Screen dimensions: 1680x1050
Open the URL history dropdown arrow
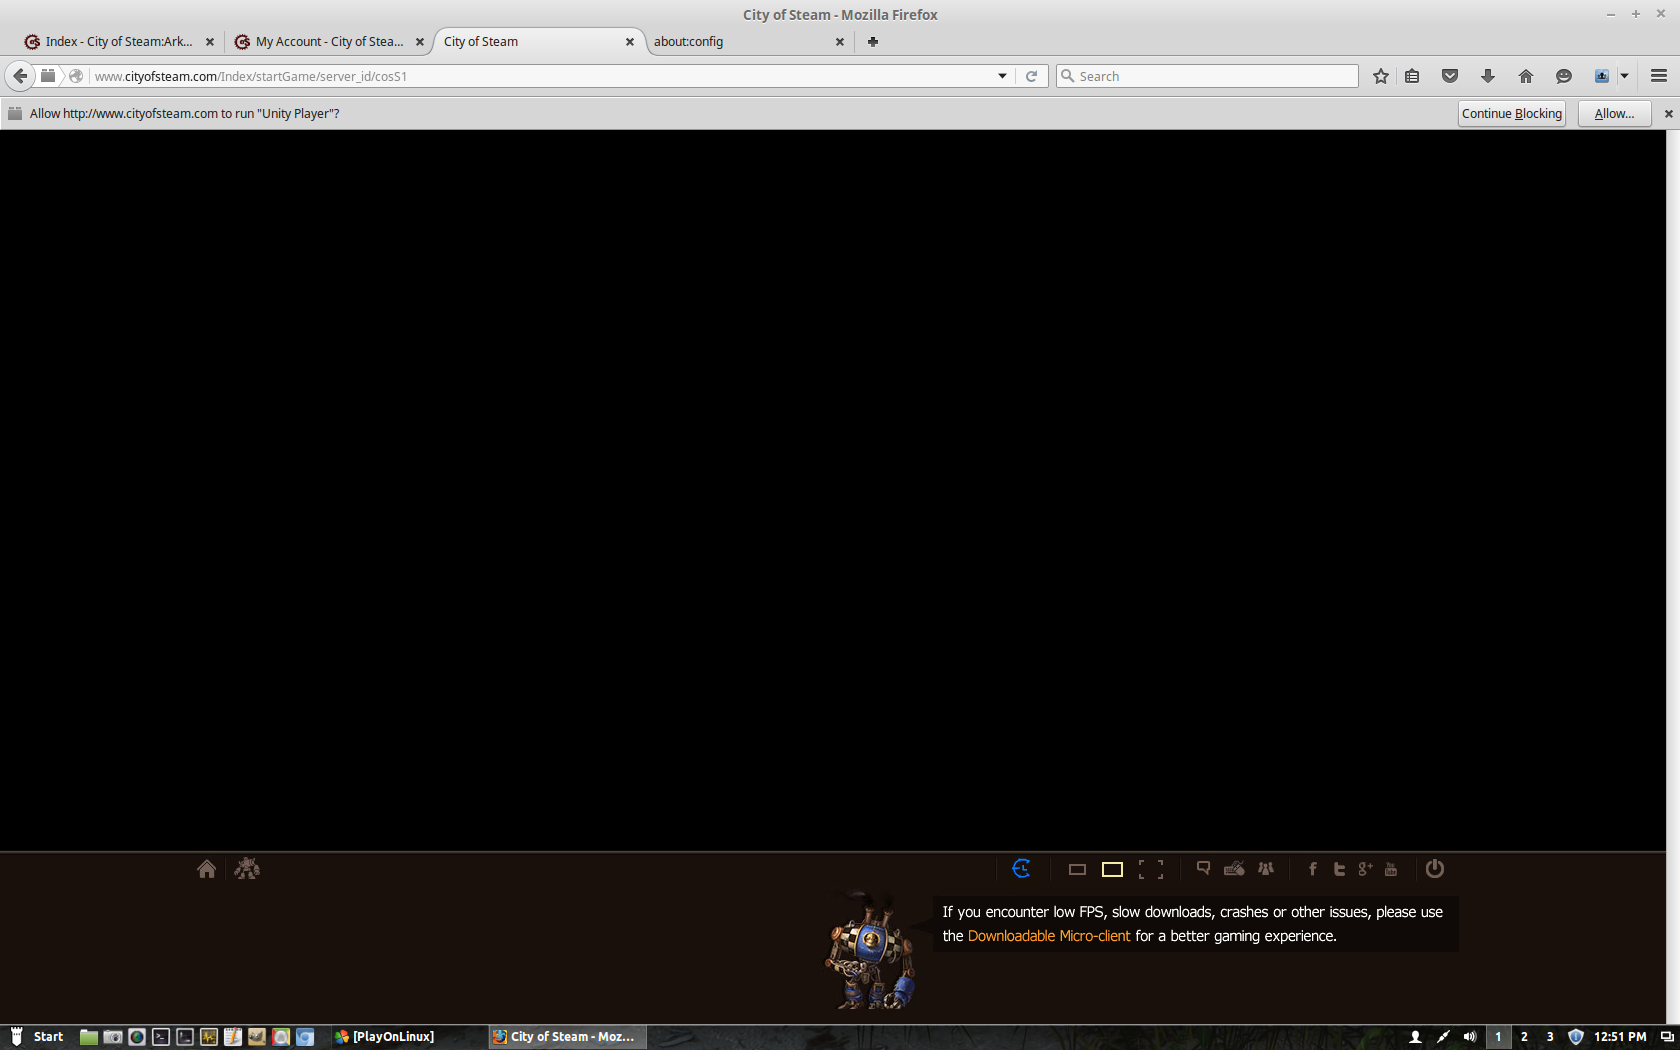1002,76
